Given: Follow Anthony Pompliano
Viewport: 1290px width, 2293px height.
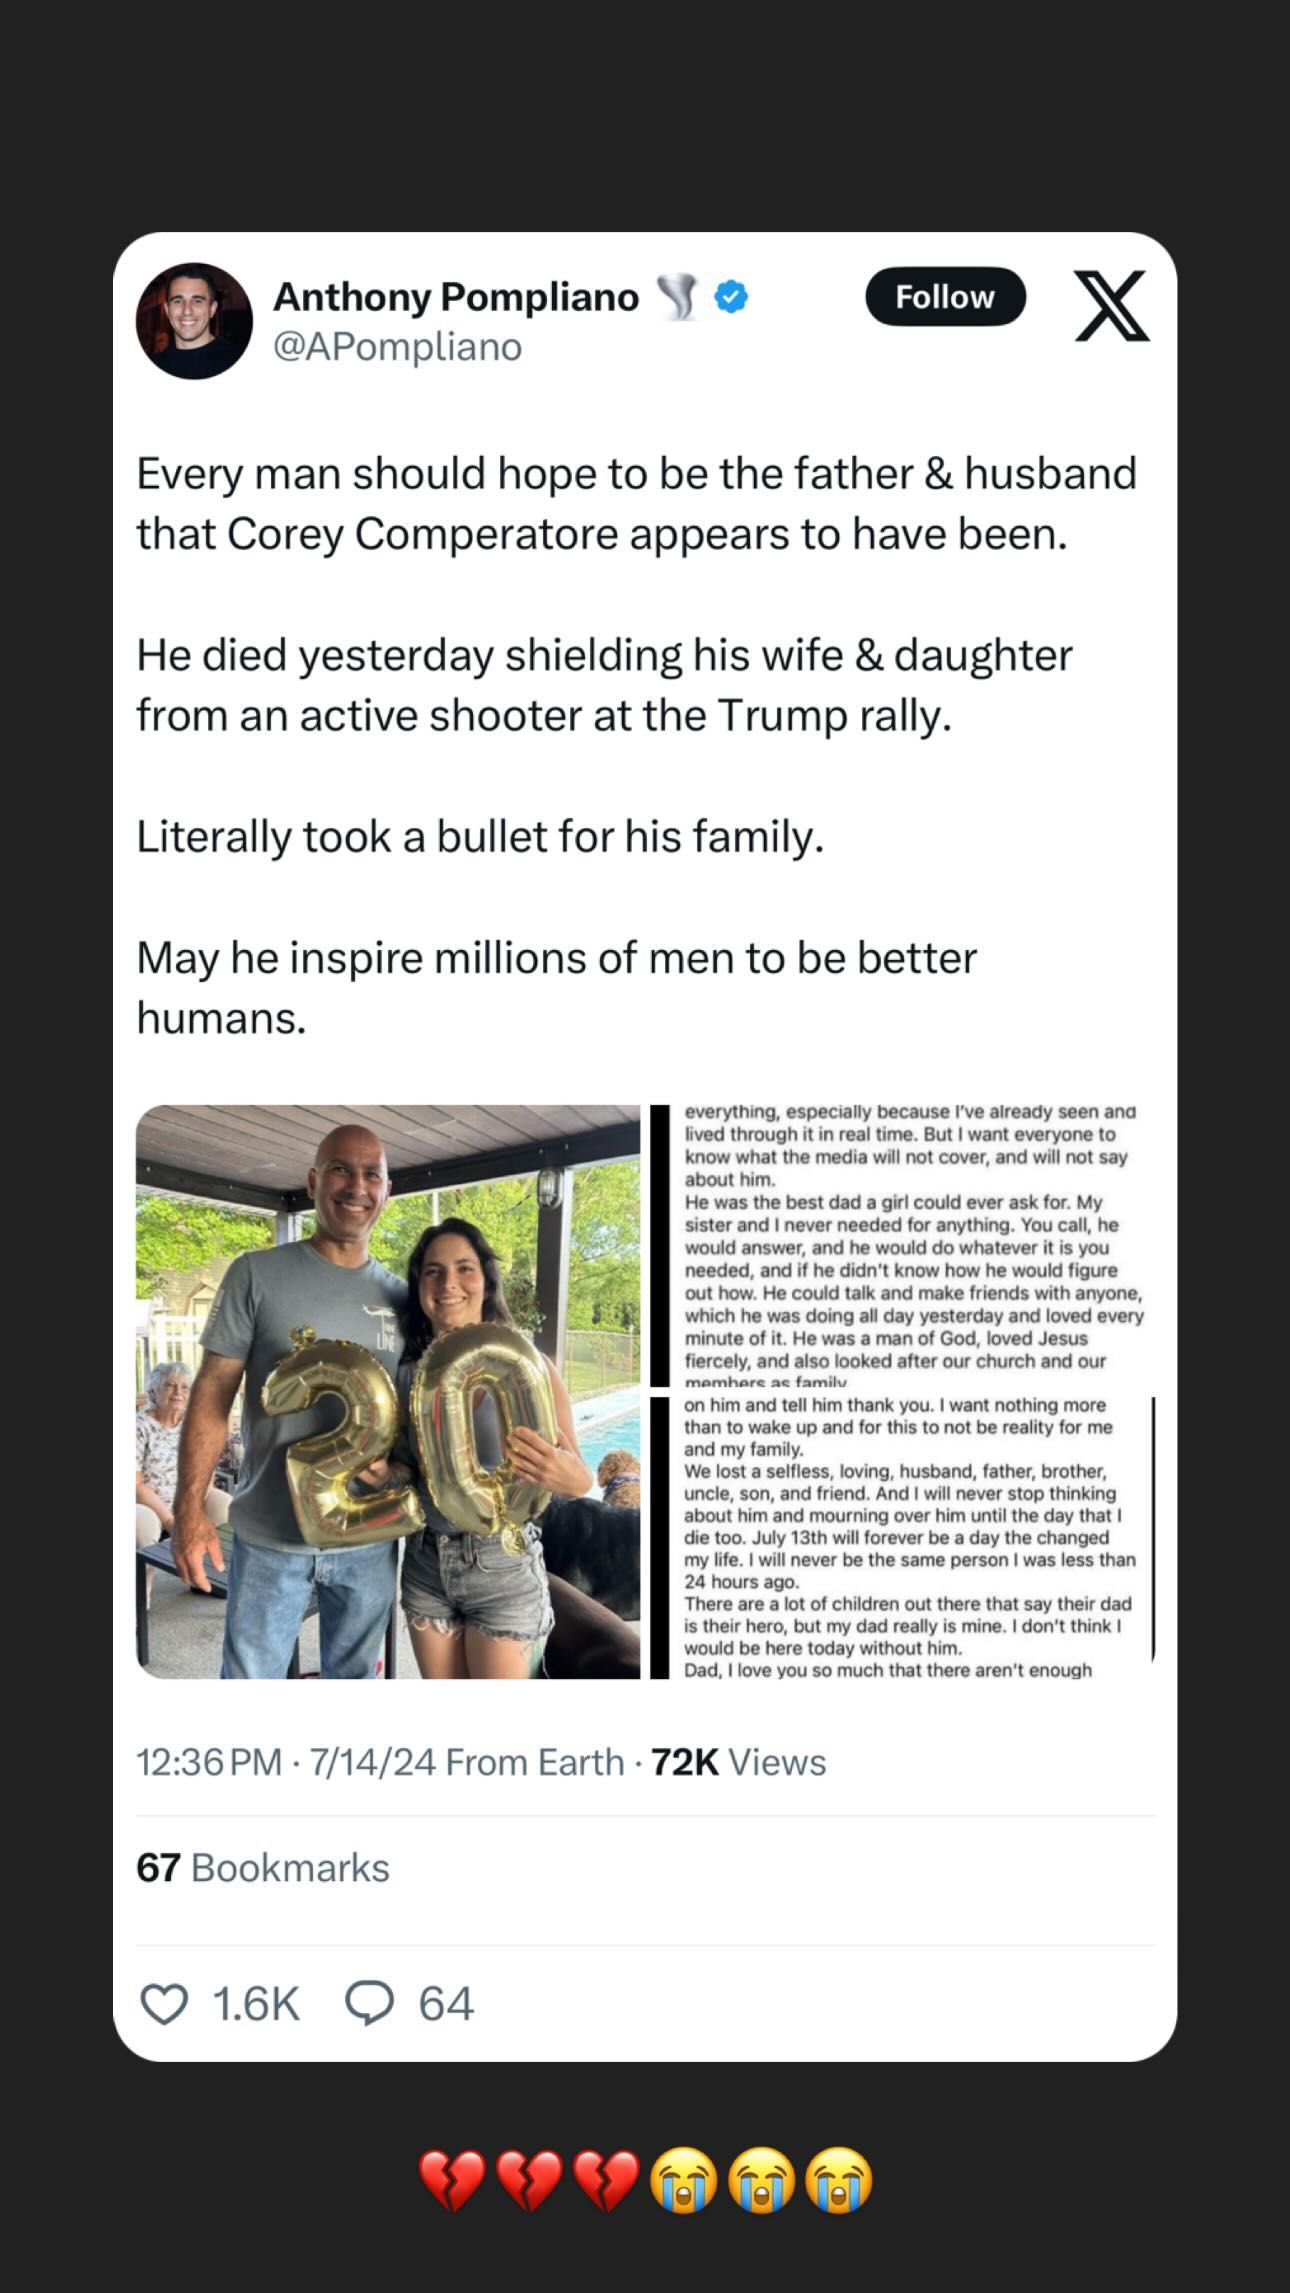Looking at the screenshot, I should click(x=945, y=296).
